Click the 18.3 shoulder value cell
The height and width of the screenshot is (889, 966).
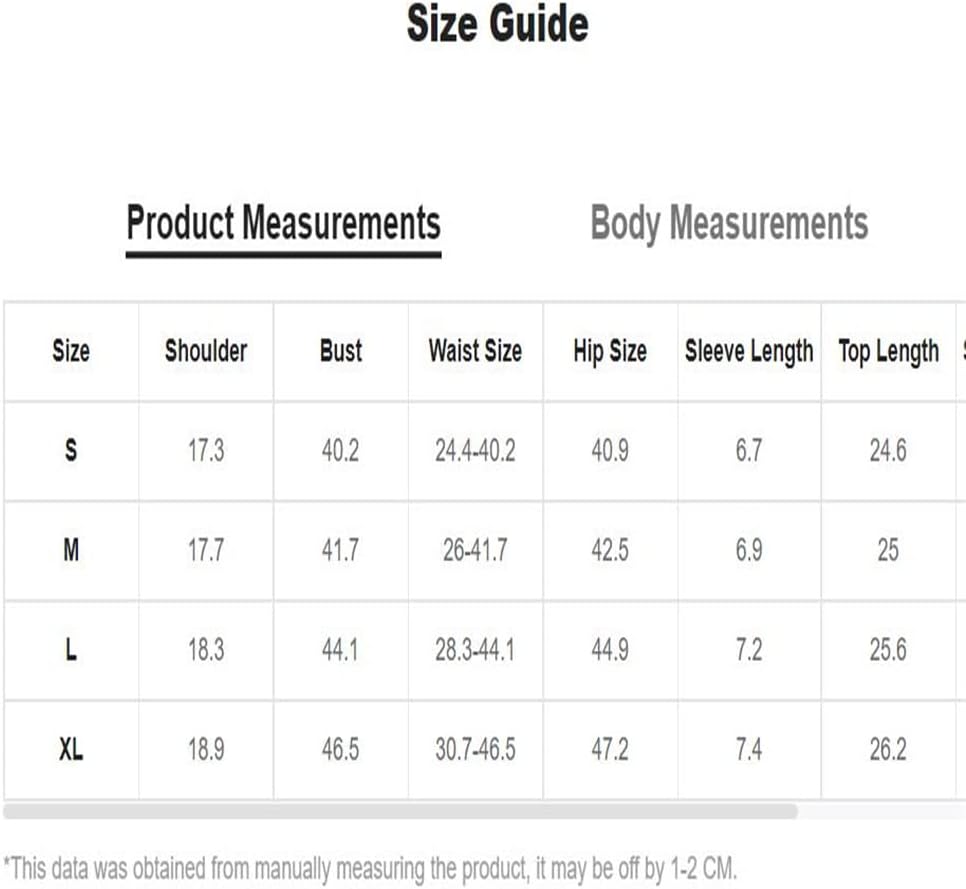(x=206, y=650)
